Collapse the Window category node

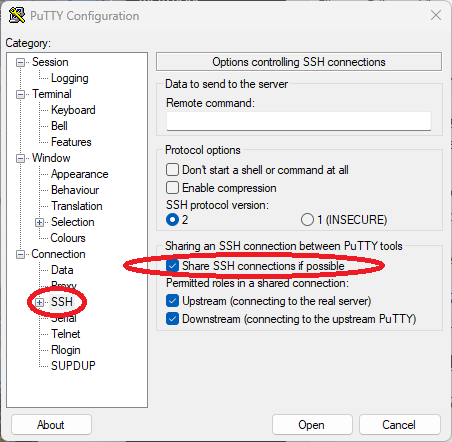click(20, 158)
